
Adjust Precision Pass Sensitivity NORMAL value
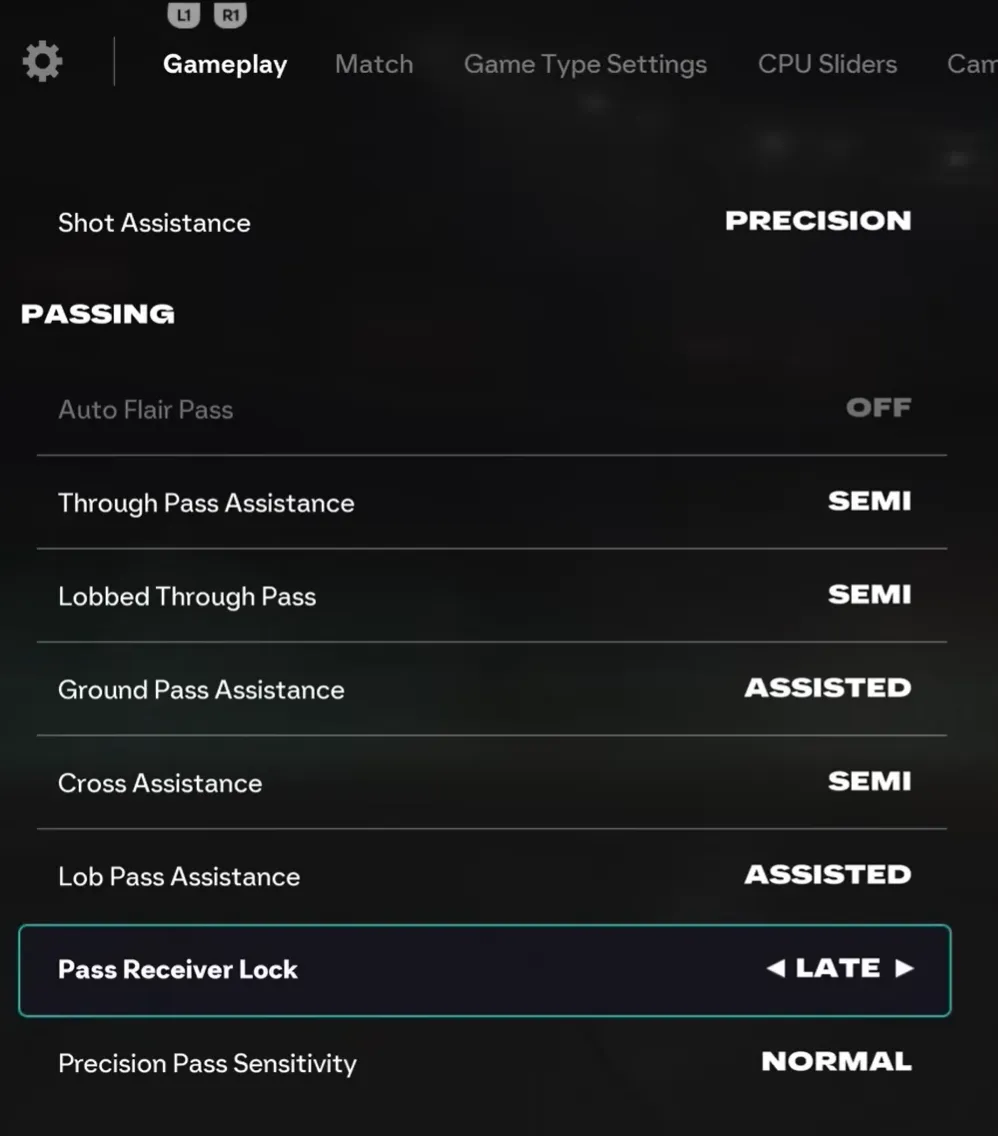pyautogui.click(x=836, y=1062)
